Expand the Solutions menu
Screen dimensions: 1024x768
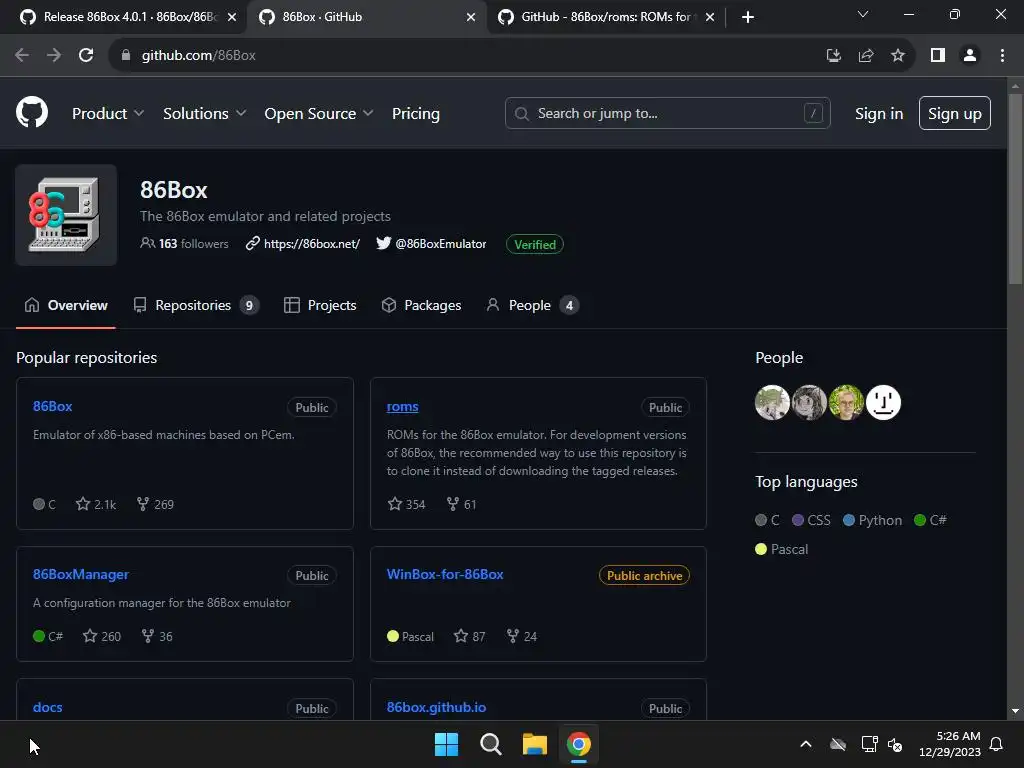(x=204, y=114)
